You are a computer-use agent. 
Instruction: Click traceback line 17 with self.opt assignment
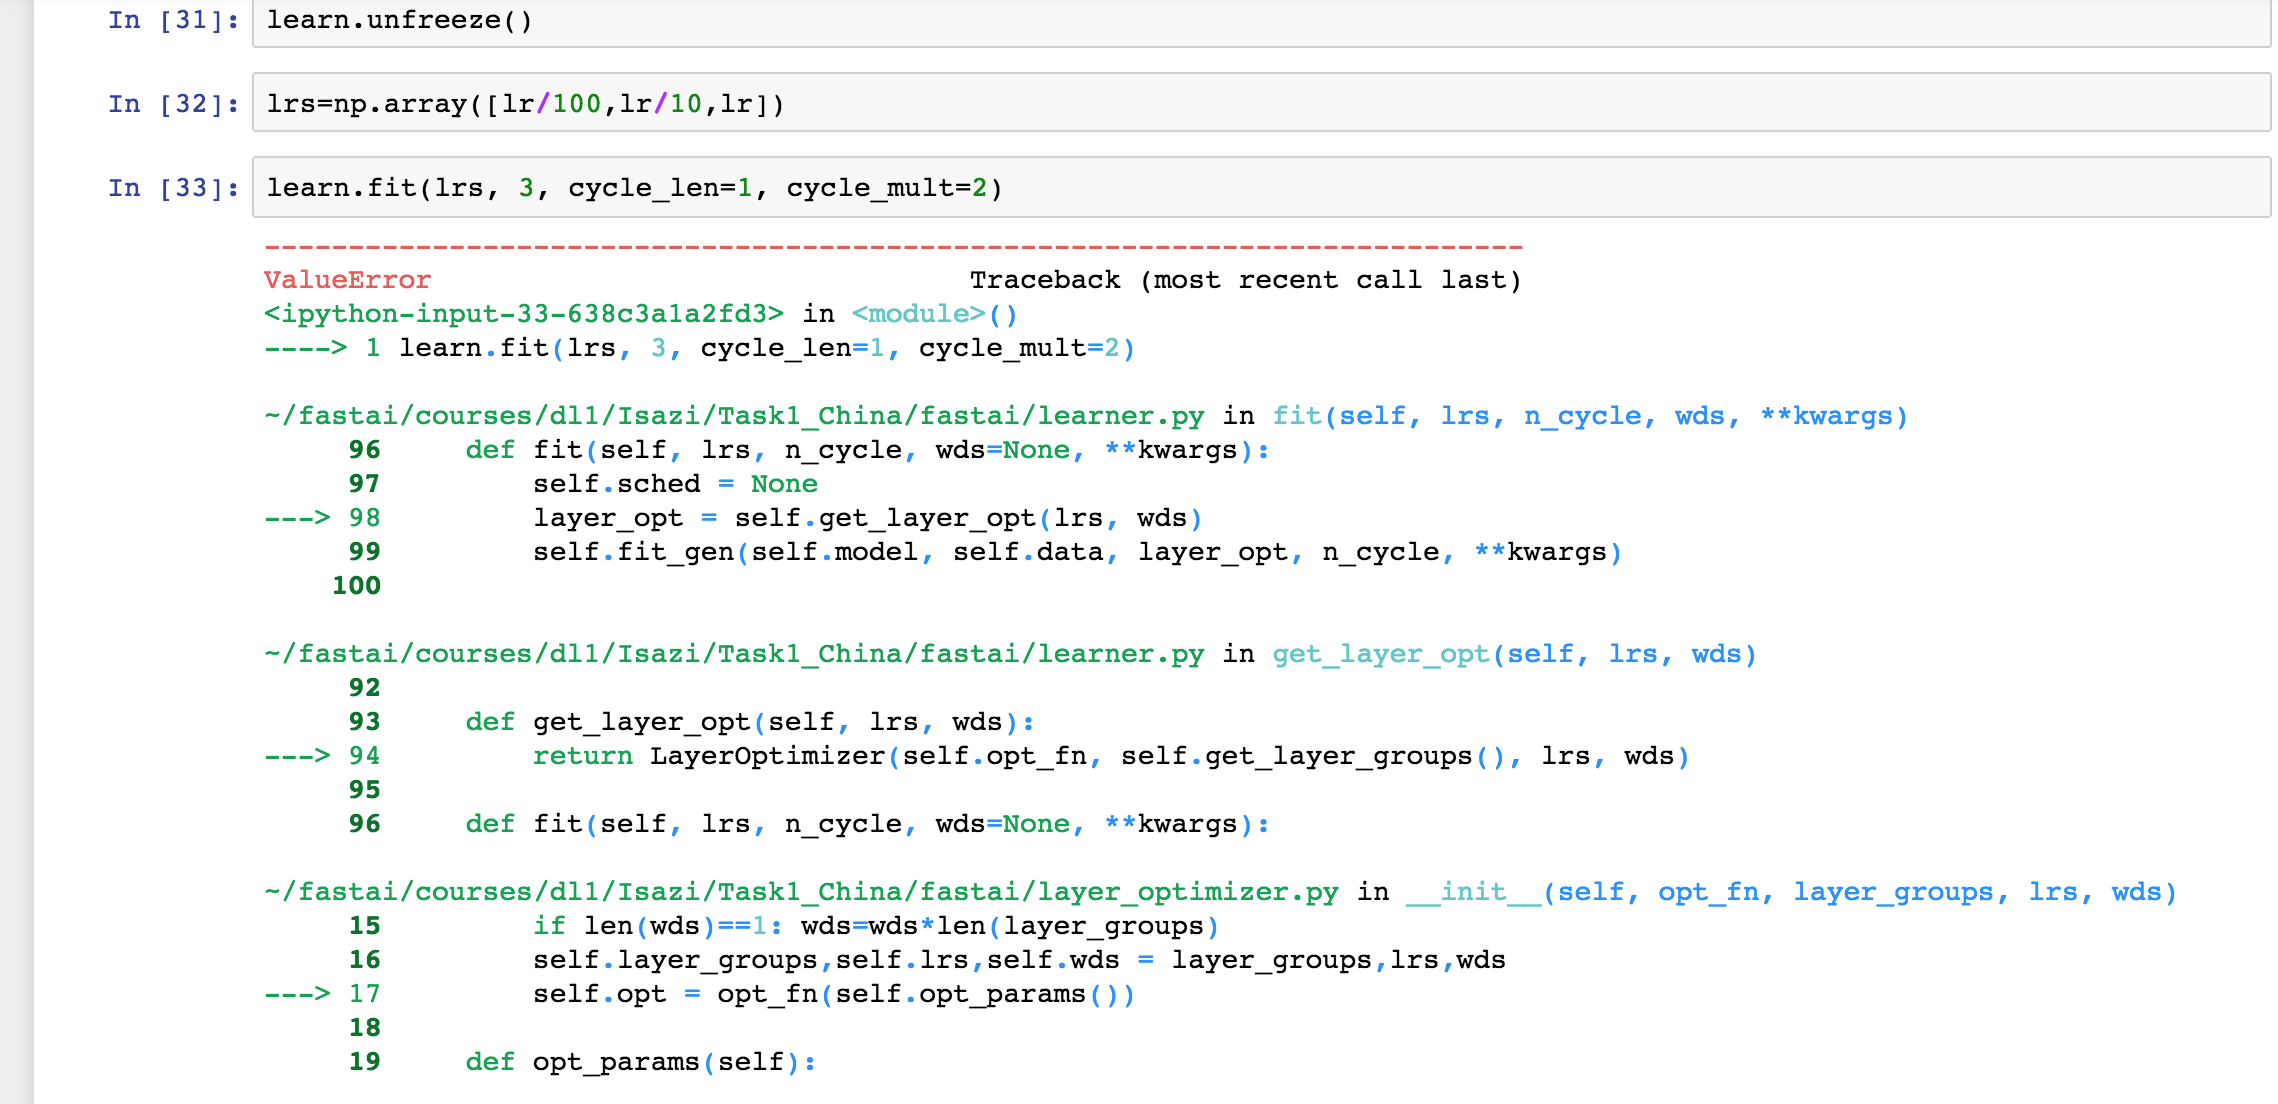833,994
